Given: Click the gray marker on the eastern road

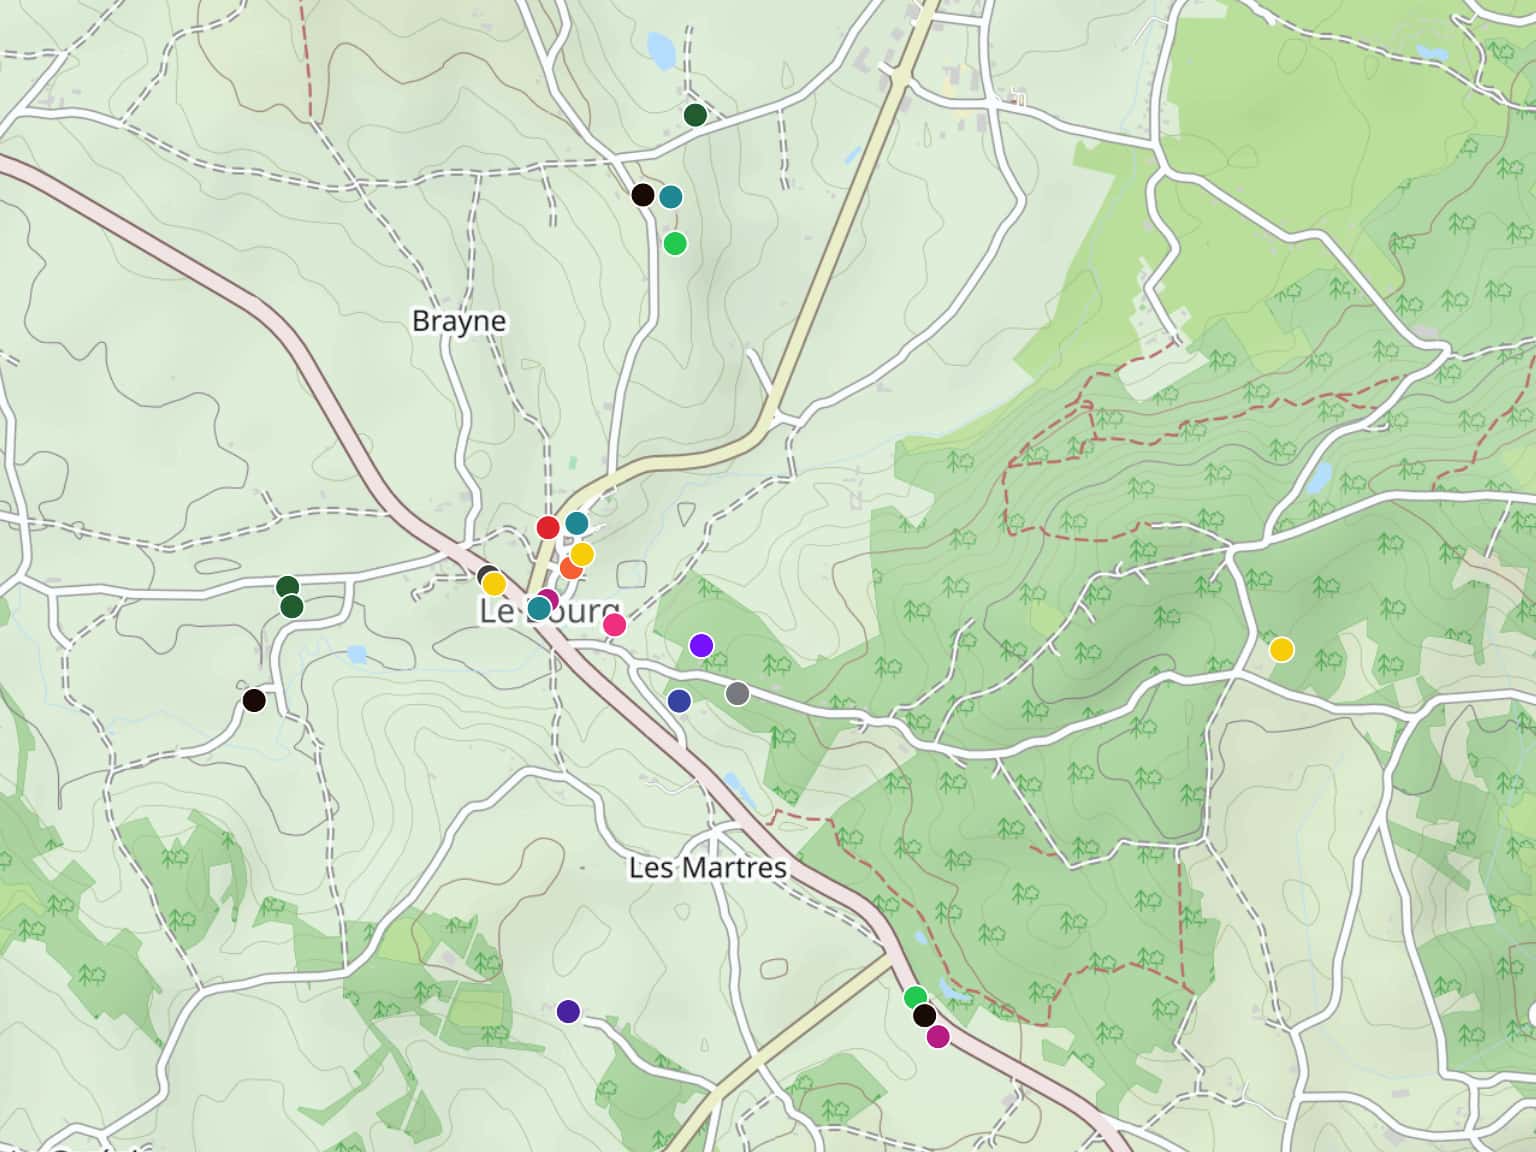Looking at the screenshot, I should 737,693.
